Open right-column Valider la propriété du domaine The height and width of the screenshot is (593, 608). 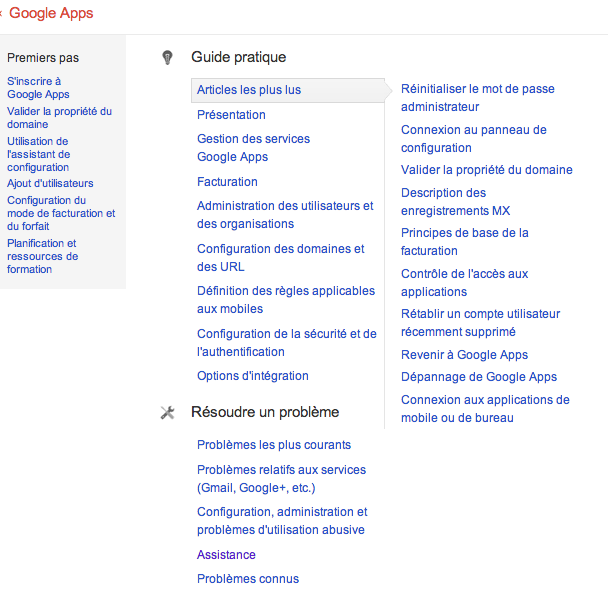click(x=487, y=170)
